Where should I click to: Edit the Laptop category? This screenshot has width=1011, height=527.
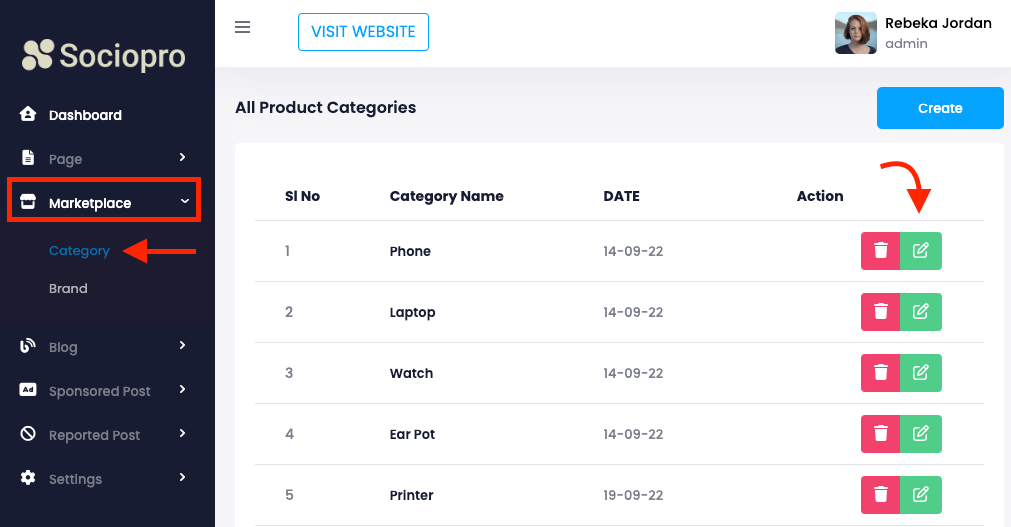(921, 312)
